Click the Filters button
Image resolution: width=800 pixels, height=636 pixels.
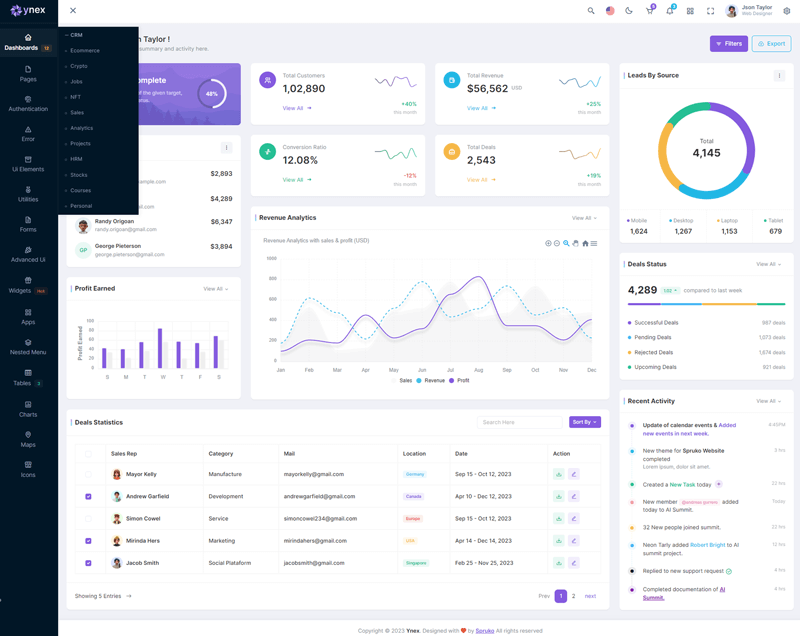tap(729, 44)
